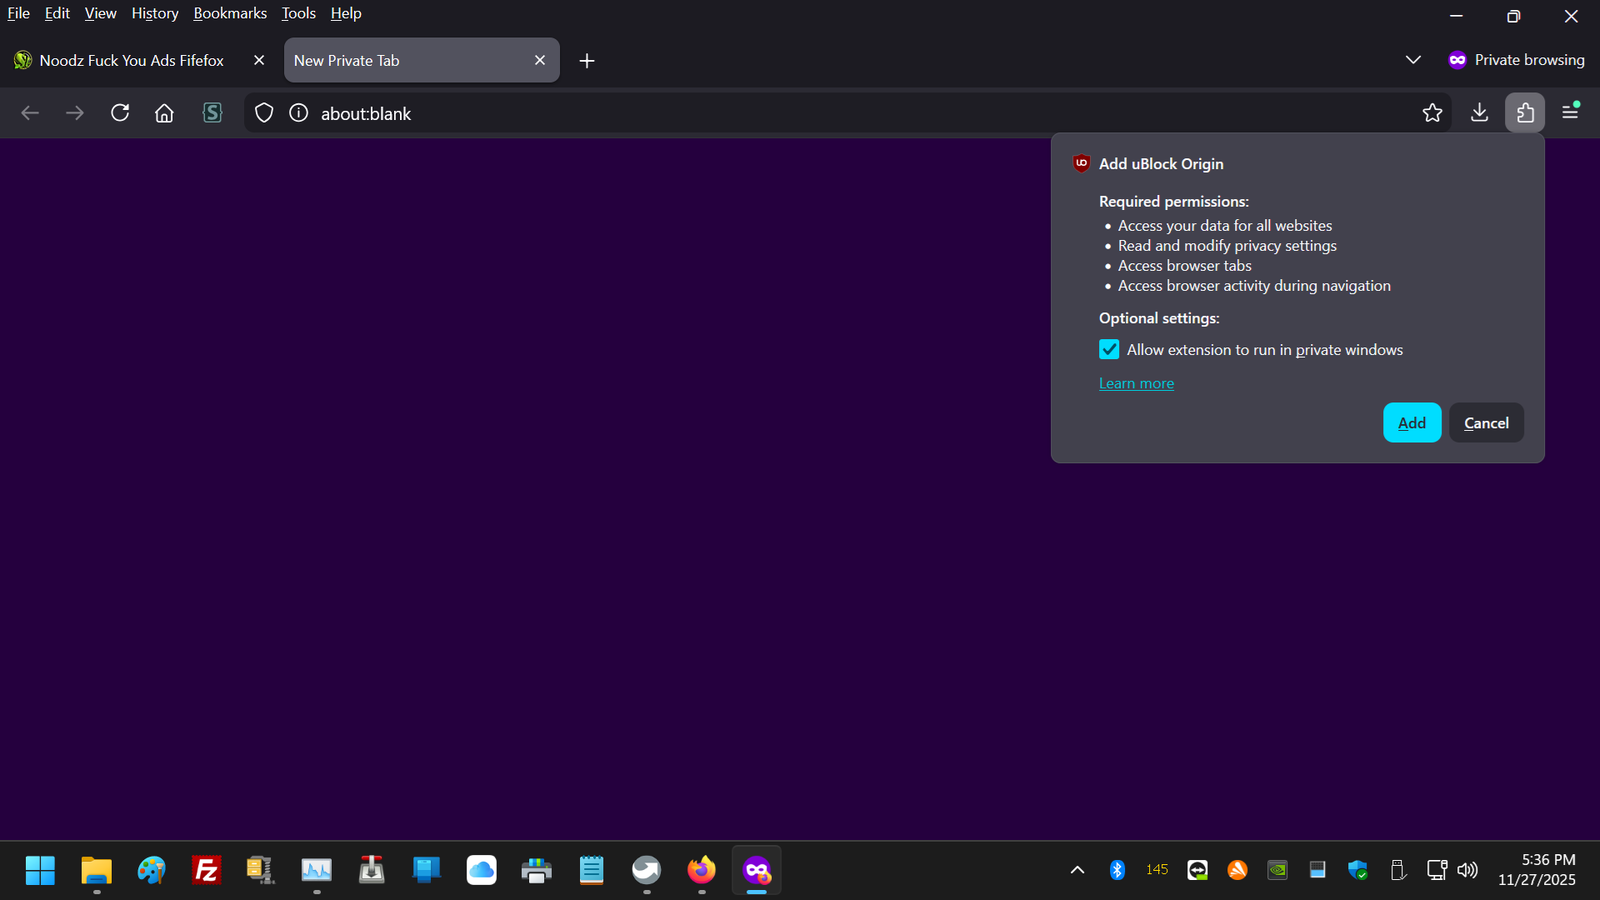Click the green S toolbar icon
The image size is (1600, 900).
(x=212, y=113)
